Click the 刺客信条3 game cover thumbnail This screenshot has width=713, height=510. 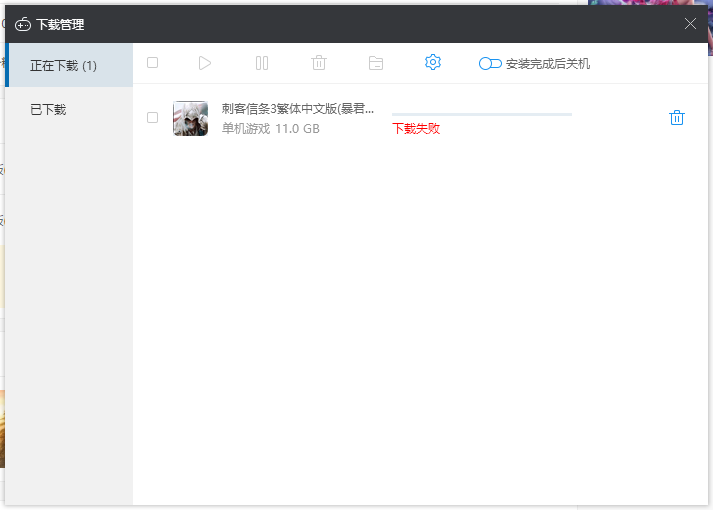[x=191, y=118]
